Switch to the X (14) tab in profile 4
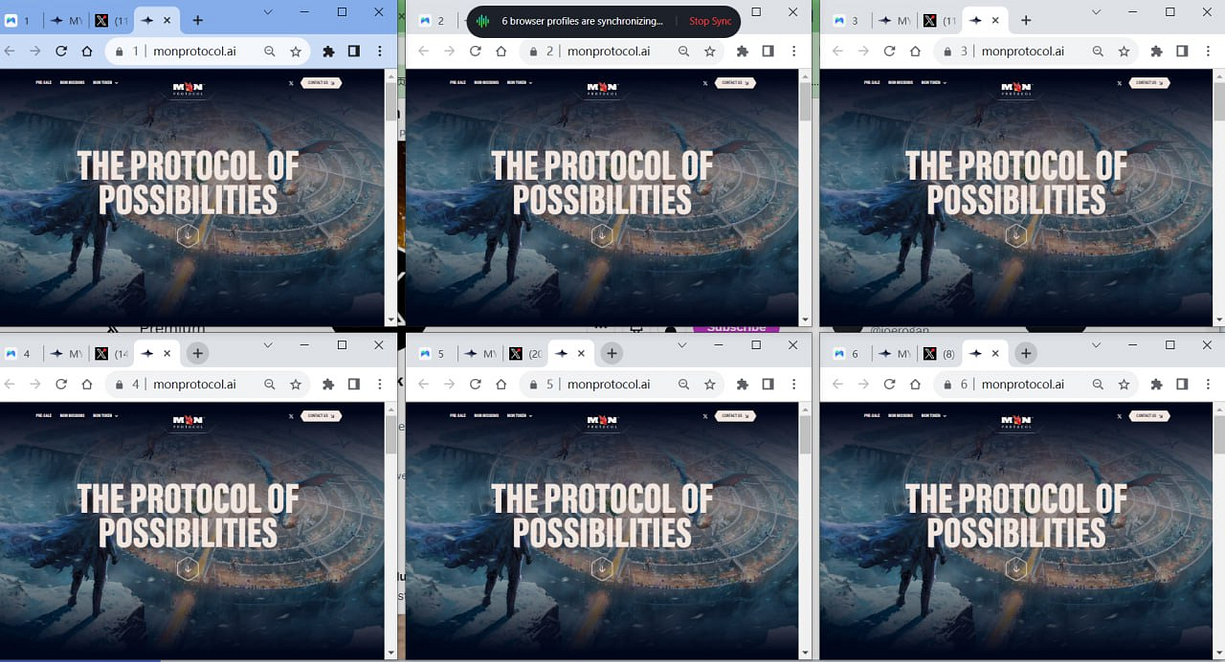 click(x=110, y=353)
